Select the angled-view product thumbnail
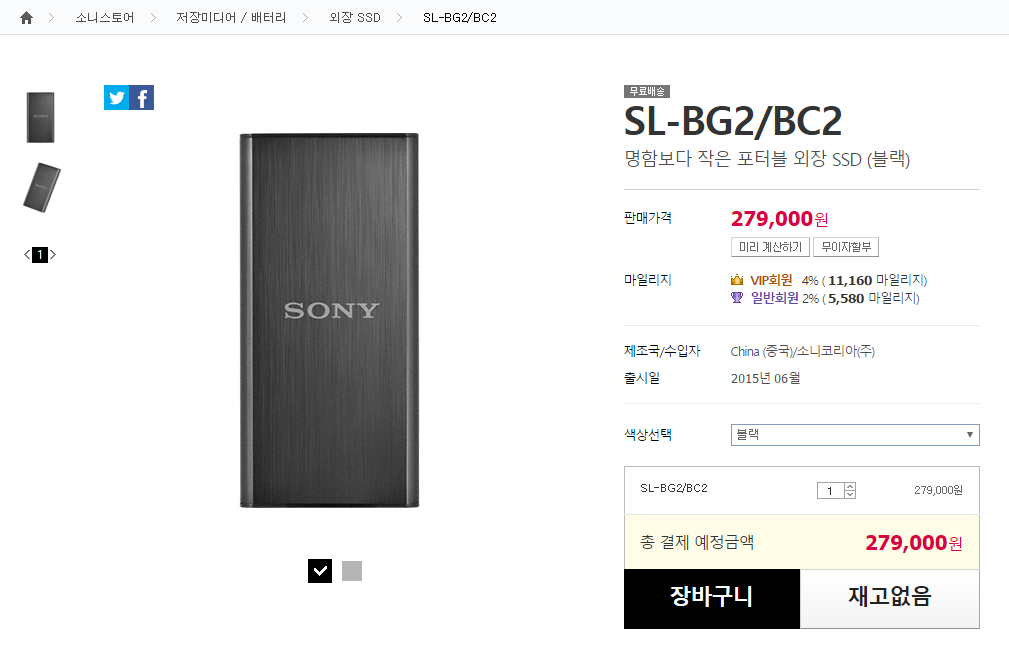1009x661 pixels. click(x=42, y=187)
